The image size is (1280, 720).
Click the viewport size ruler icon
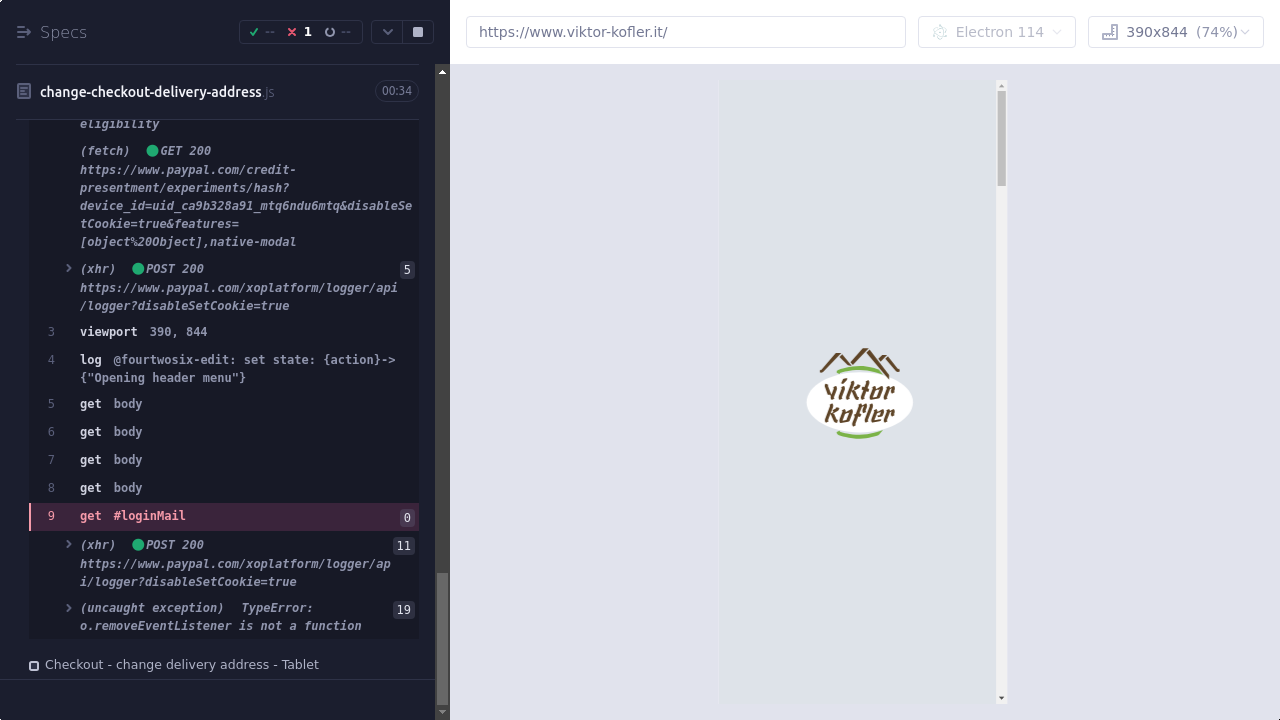(1109, 32)
